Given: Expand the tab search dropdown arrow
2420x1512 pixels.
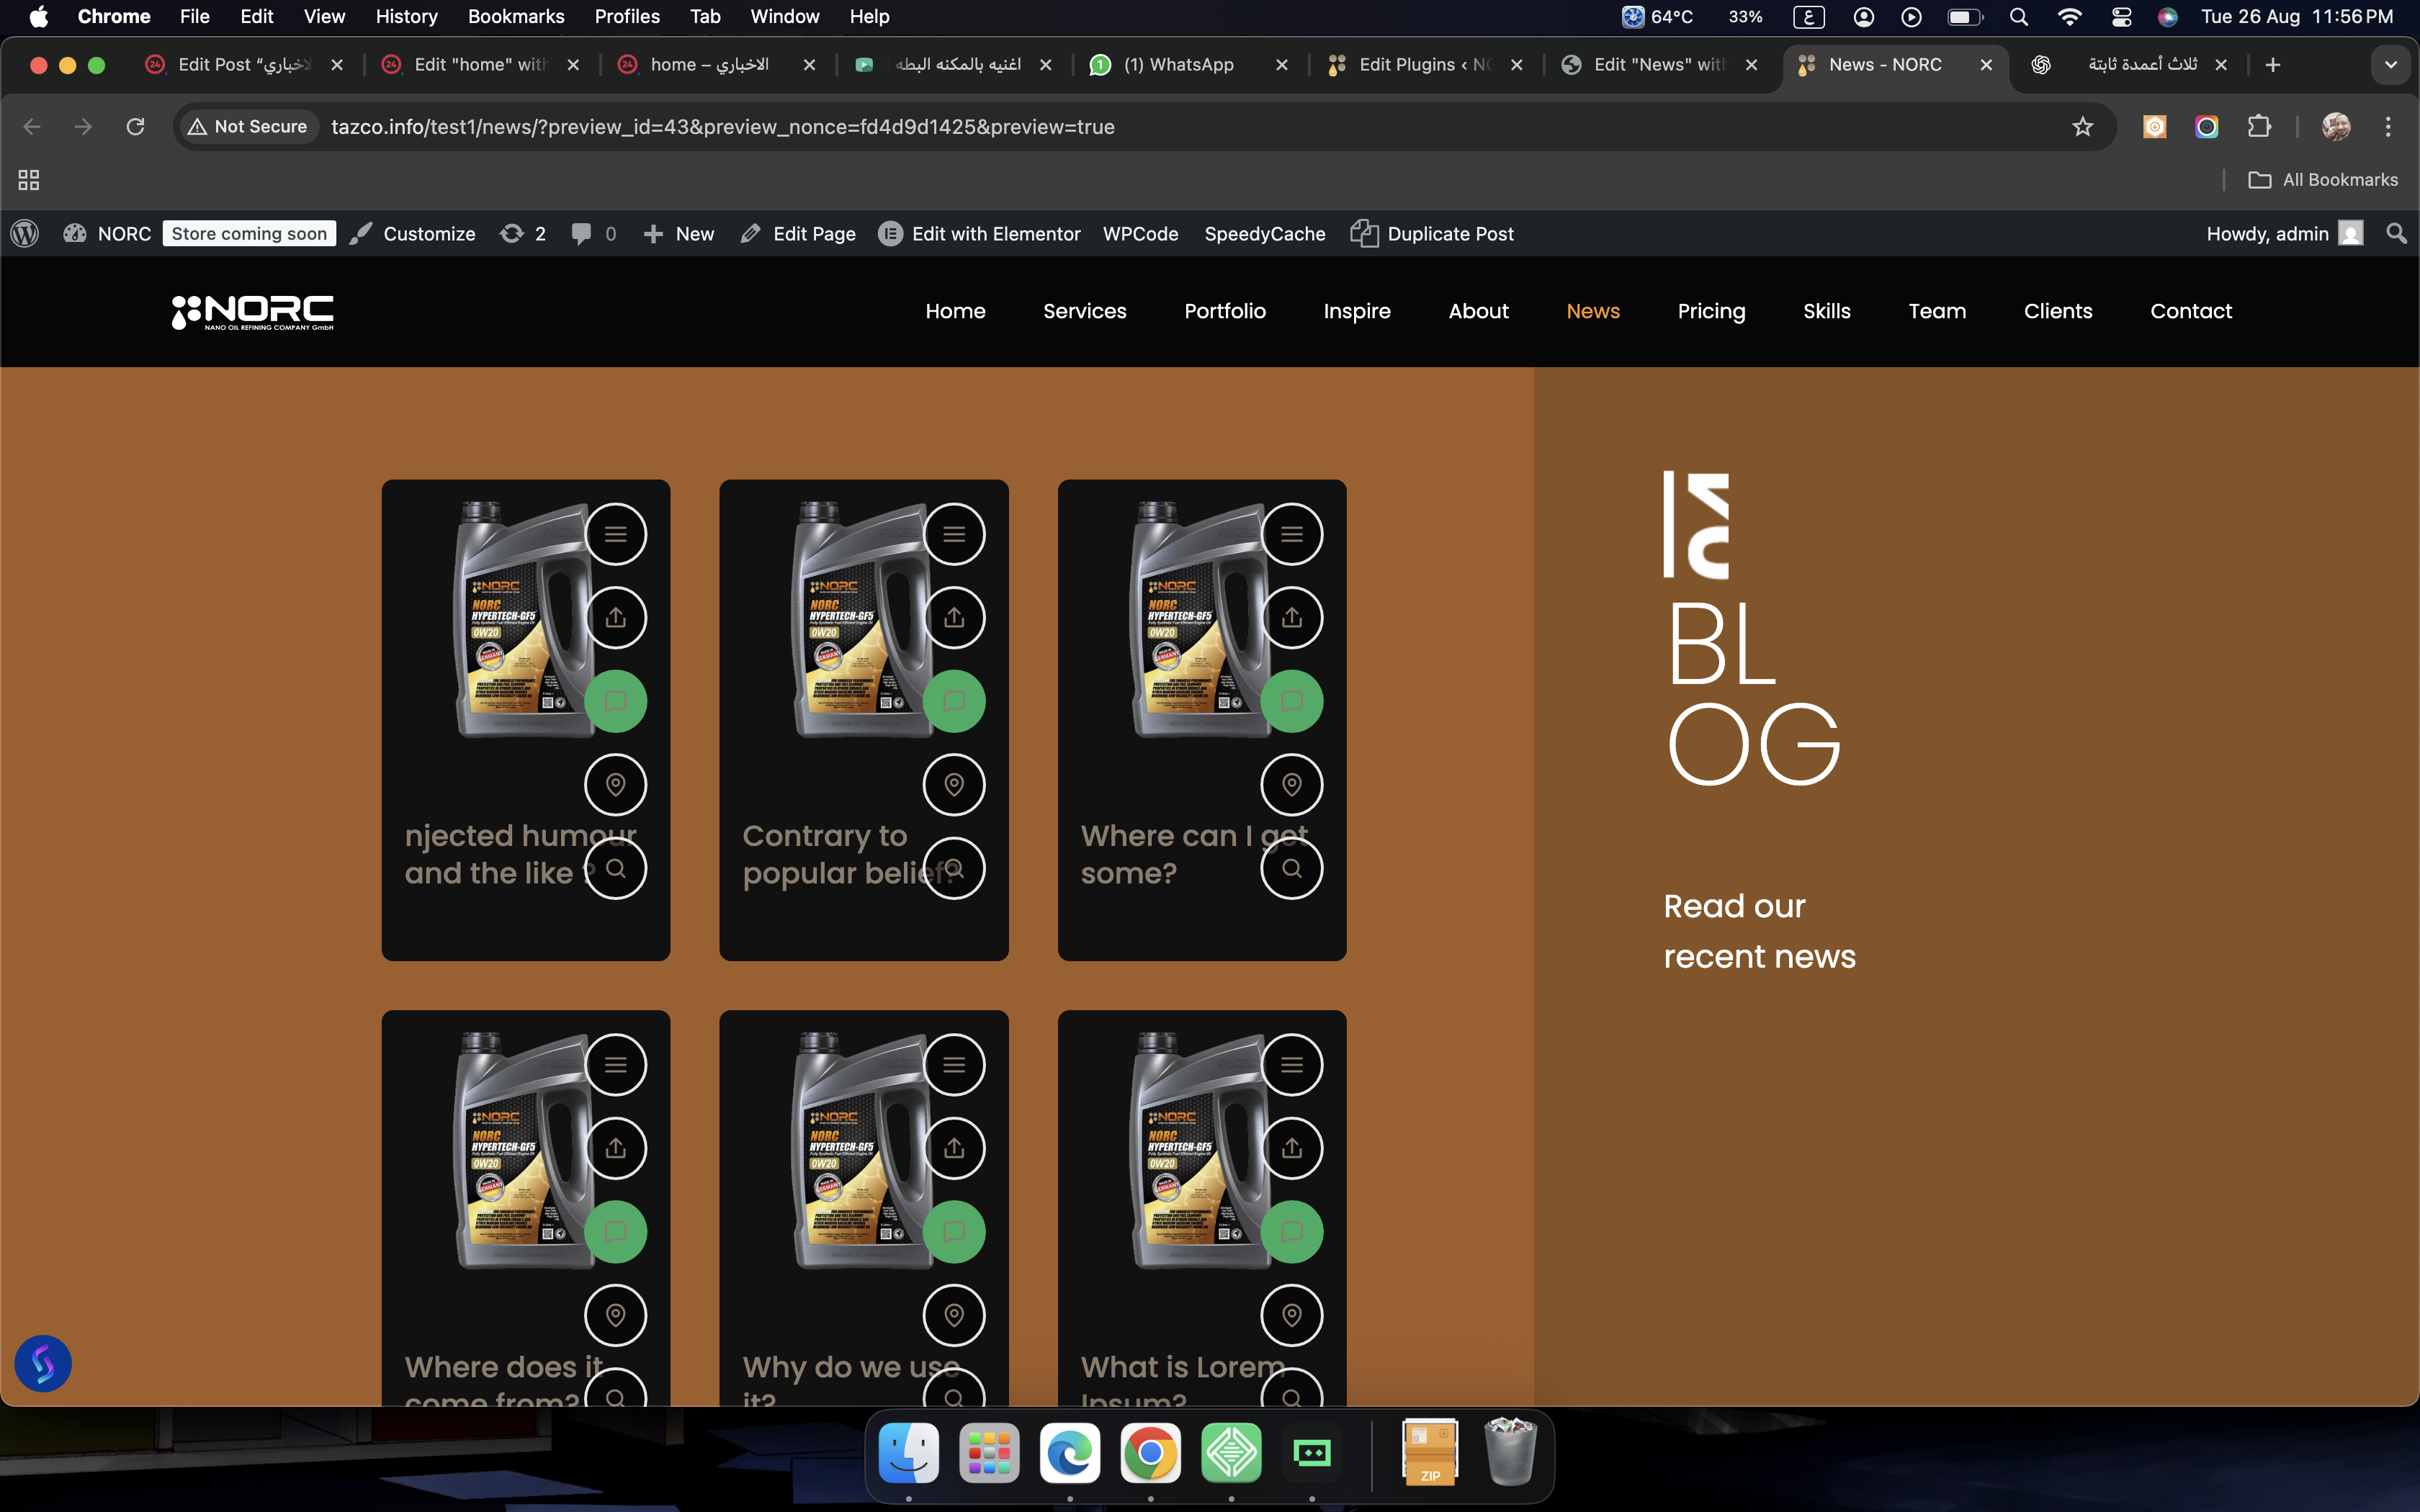Looking at the screenshot, I should [x=2390, y=65].
